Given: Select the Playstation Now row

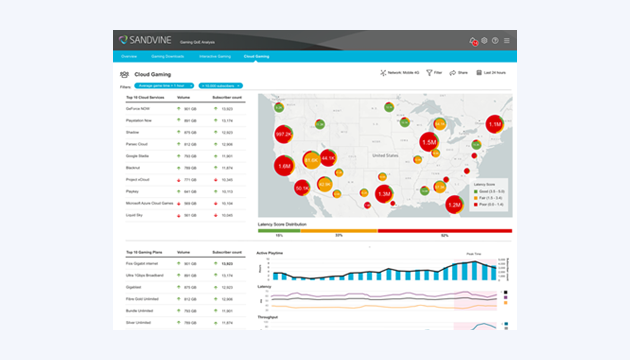Looking at the screenshot, I should [x=185, y=121].
